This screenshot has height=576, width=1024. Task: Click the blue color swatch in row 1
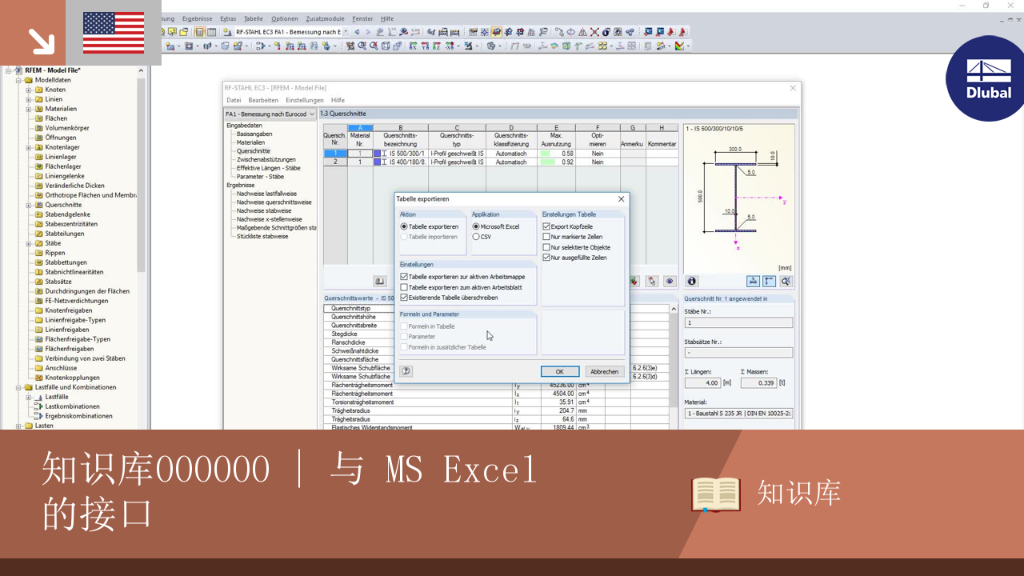(377, 153)
